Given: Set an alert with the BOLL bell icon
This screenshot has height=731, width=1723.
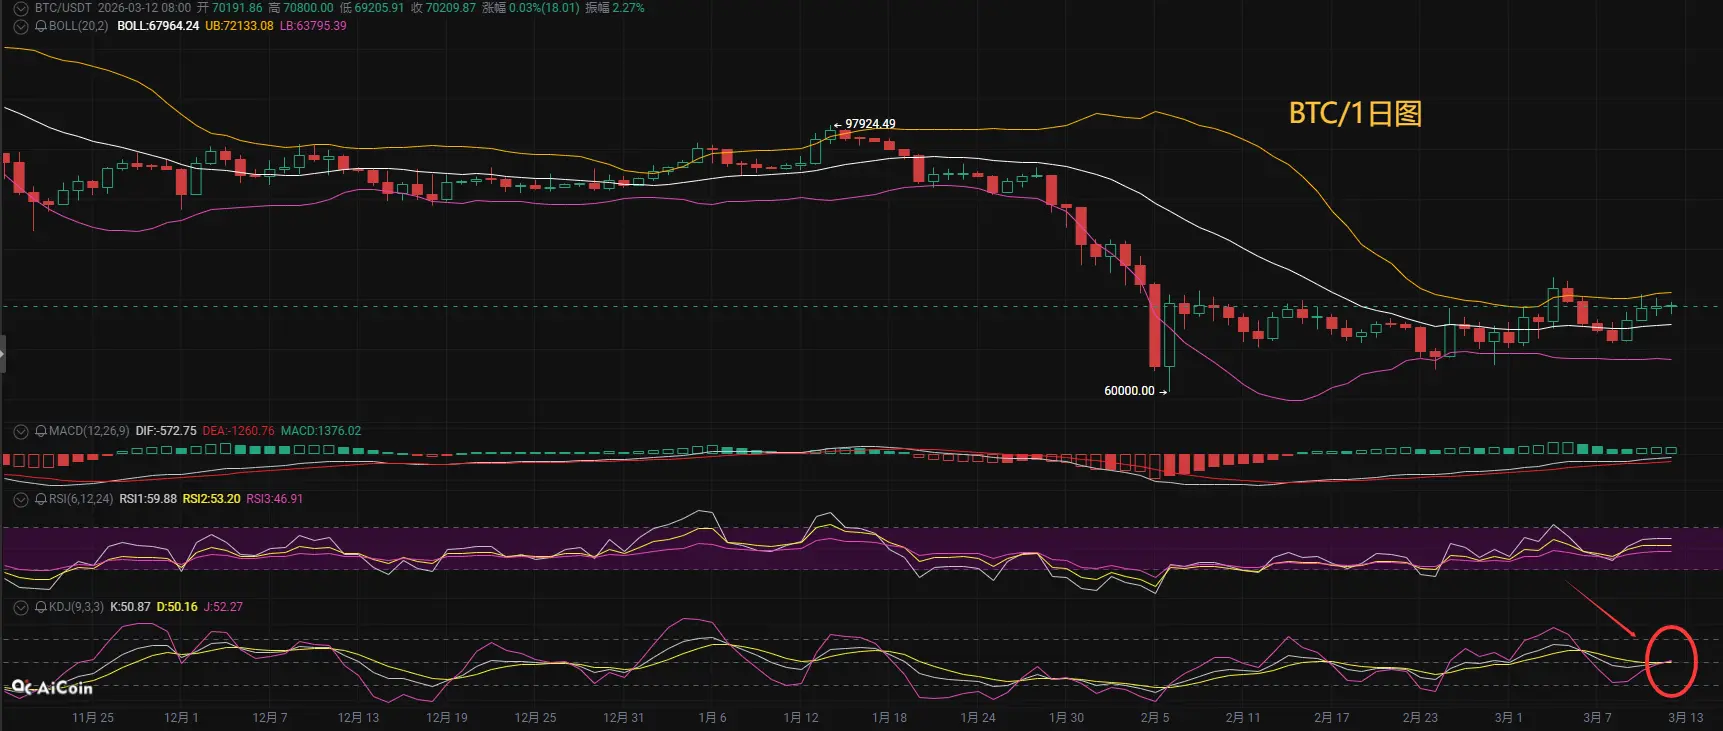Looking at the screenshot, I should pos(41,26).
